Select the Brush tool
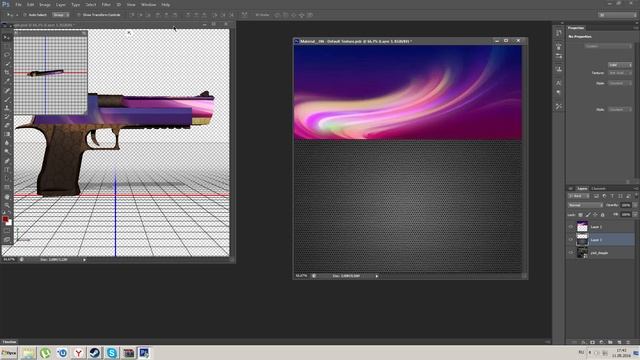640x360 pixels. point(7,99)
